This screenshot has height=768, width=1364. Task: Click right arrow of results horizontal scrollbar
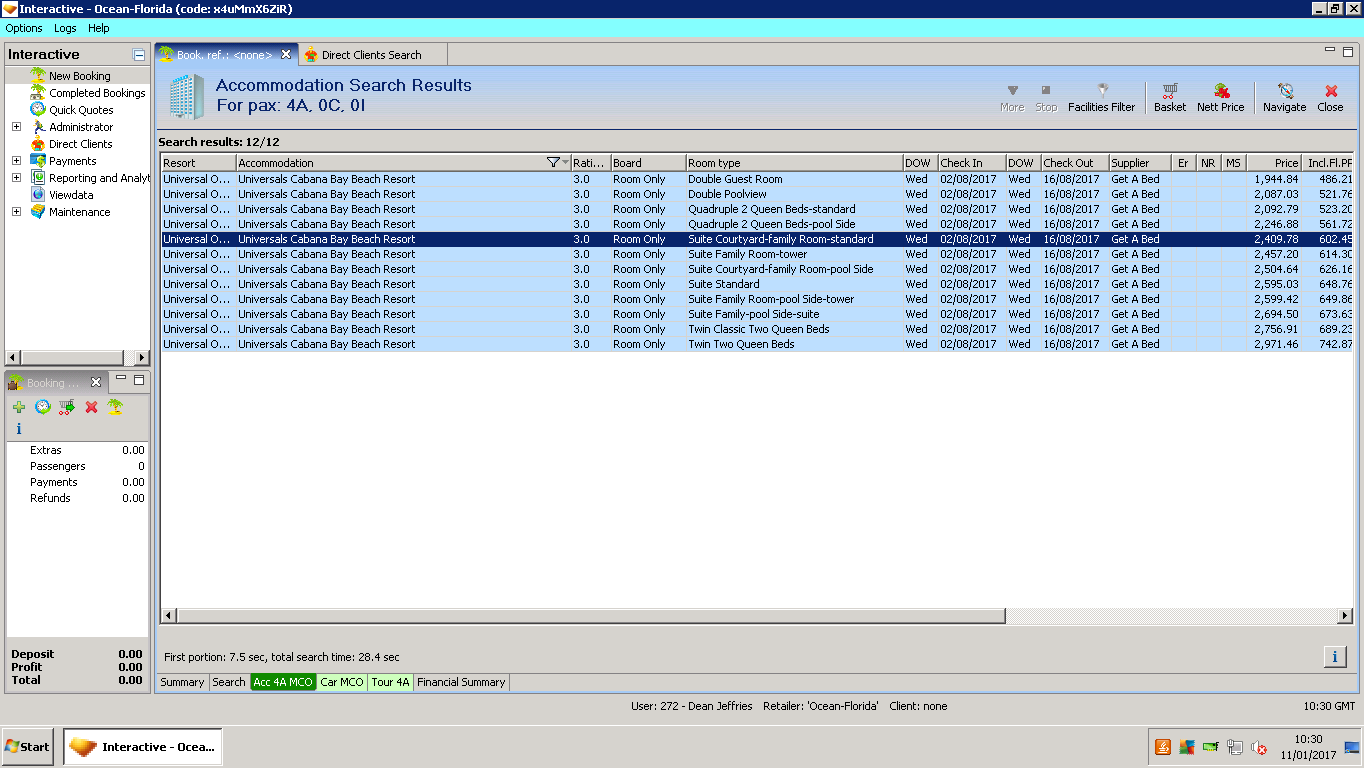(1345, 616)
